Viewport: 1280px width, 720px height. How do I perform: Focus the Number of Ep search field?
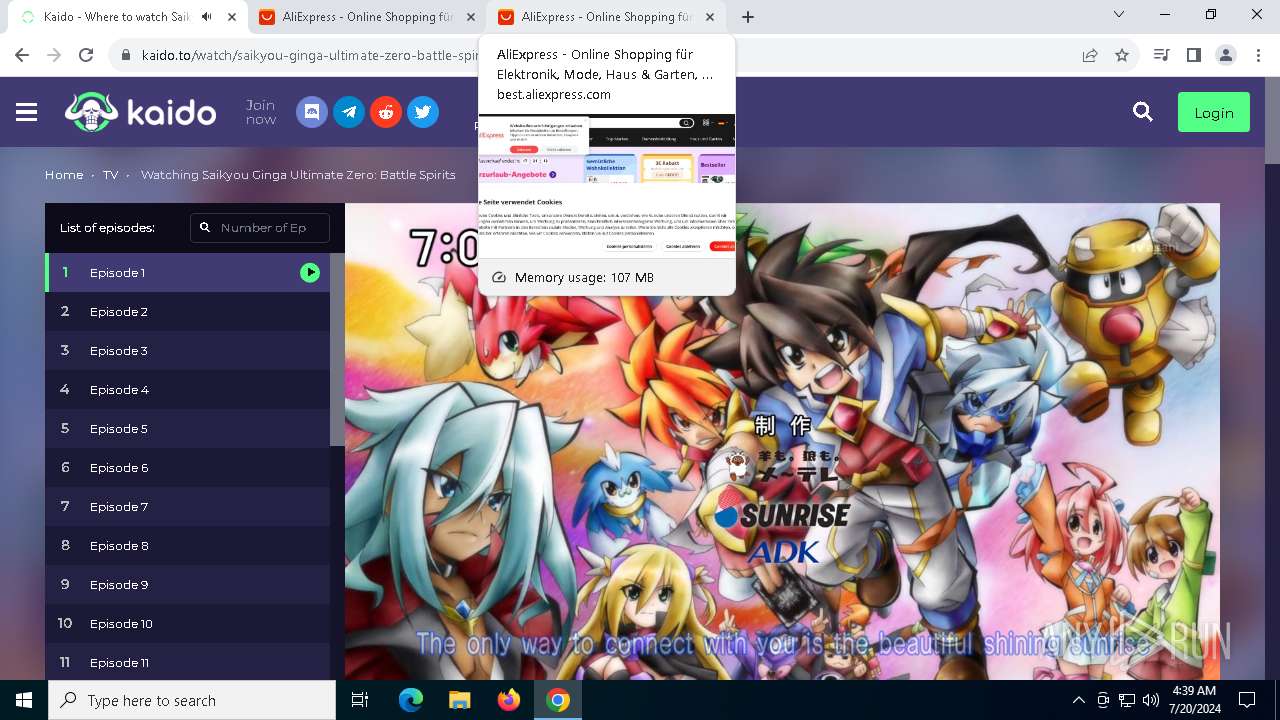(260, 228)
